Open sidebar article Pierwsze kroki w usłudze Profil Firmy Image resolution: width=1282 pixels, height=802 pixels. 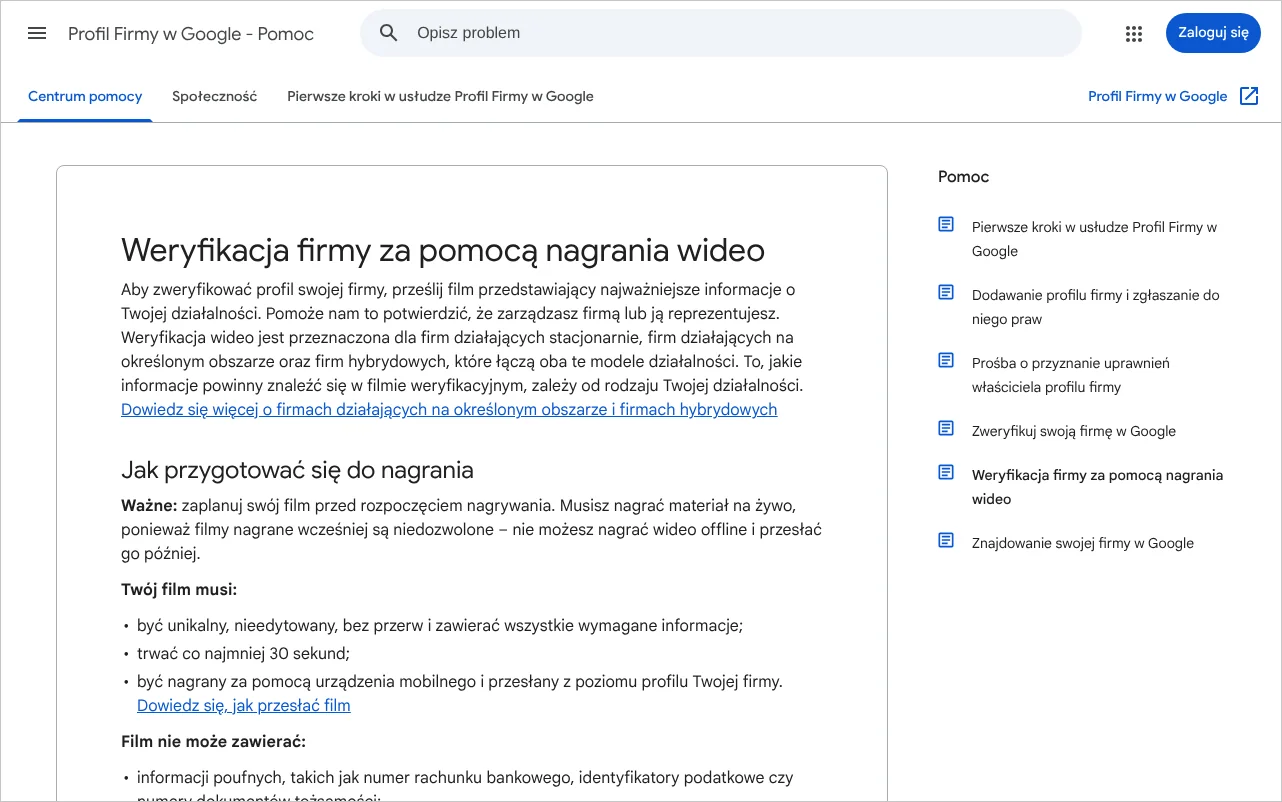click(1095, 239)
